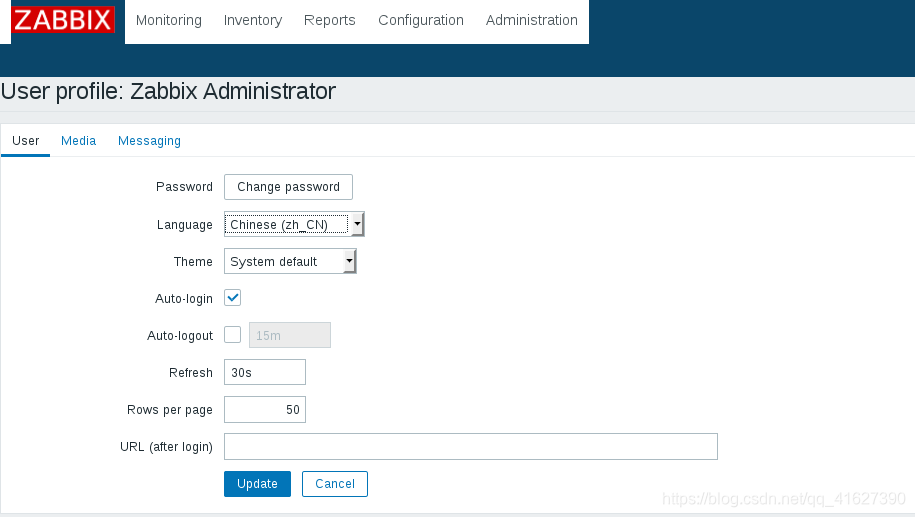The height and width of the screenshot is (517, 915).
Task: Switch to the Messaging tab
Action: click(x=149, y=141)
